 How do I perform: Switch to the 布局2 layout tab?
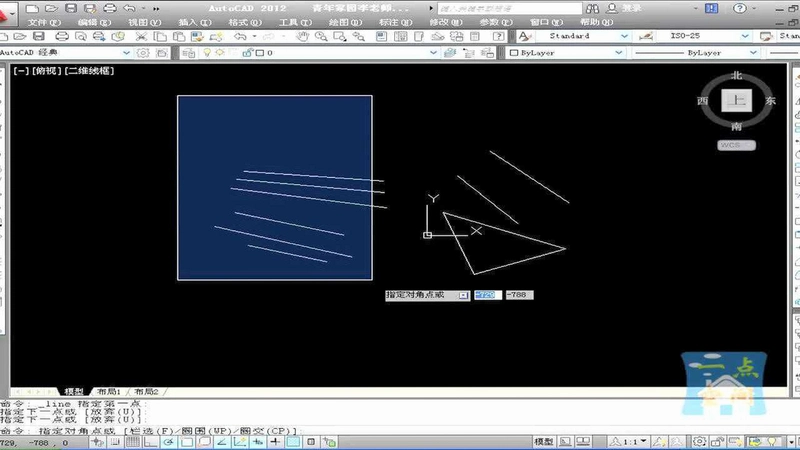tap(146, 392)
